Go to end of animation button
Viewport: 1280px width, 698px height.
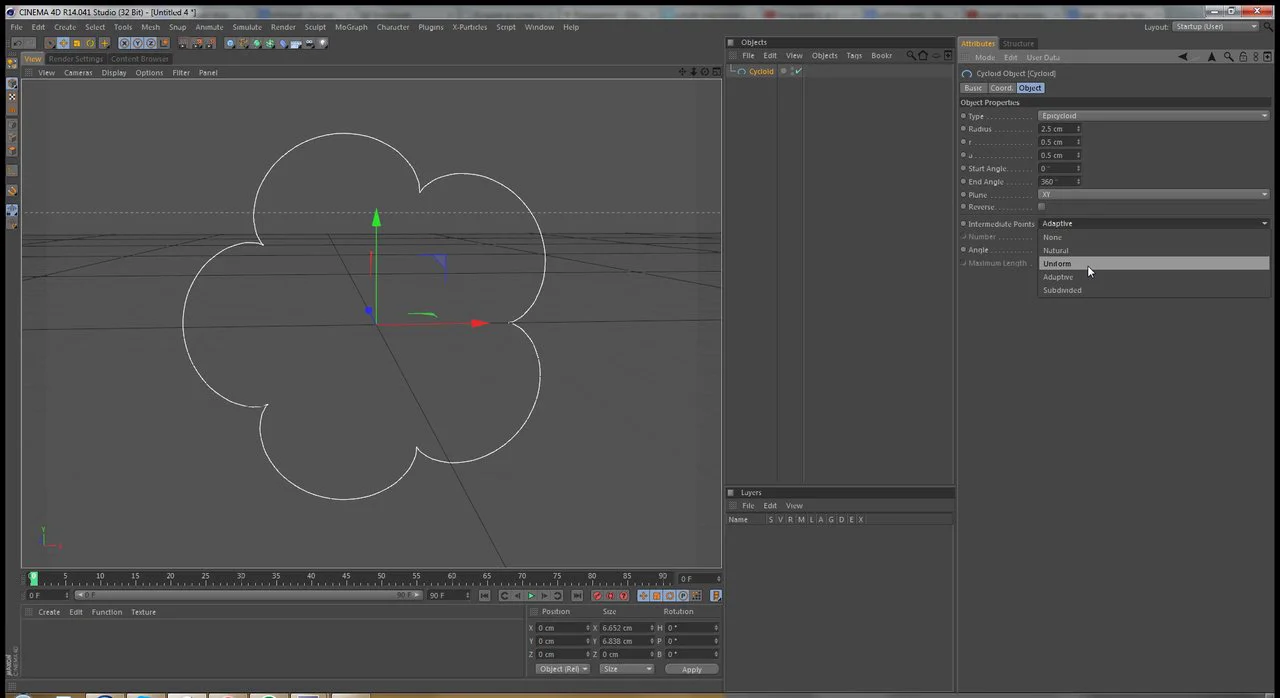pos(577,595)
